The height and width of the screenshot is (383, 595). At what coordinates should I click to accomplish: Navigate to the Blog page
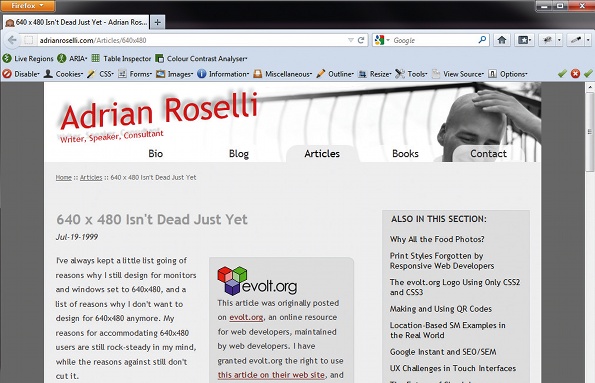coord(239,154)
